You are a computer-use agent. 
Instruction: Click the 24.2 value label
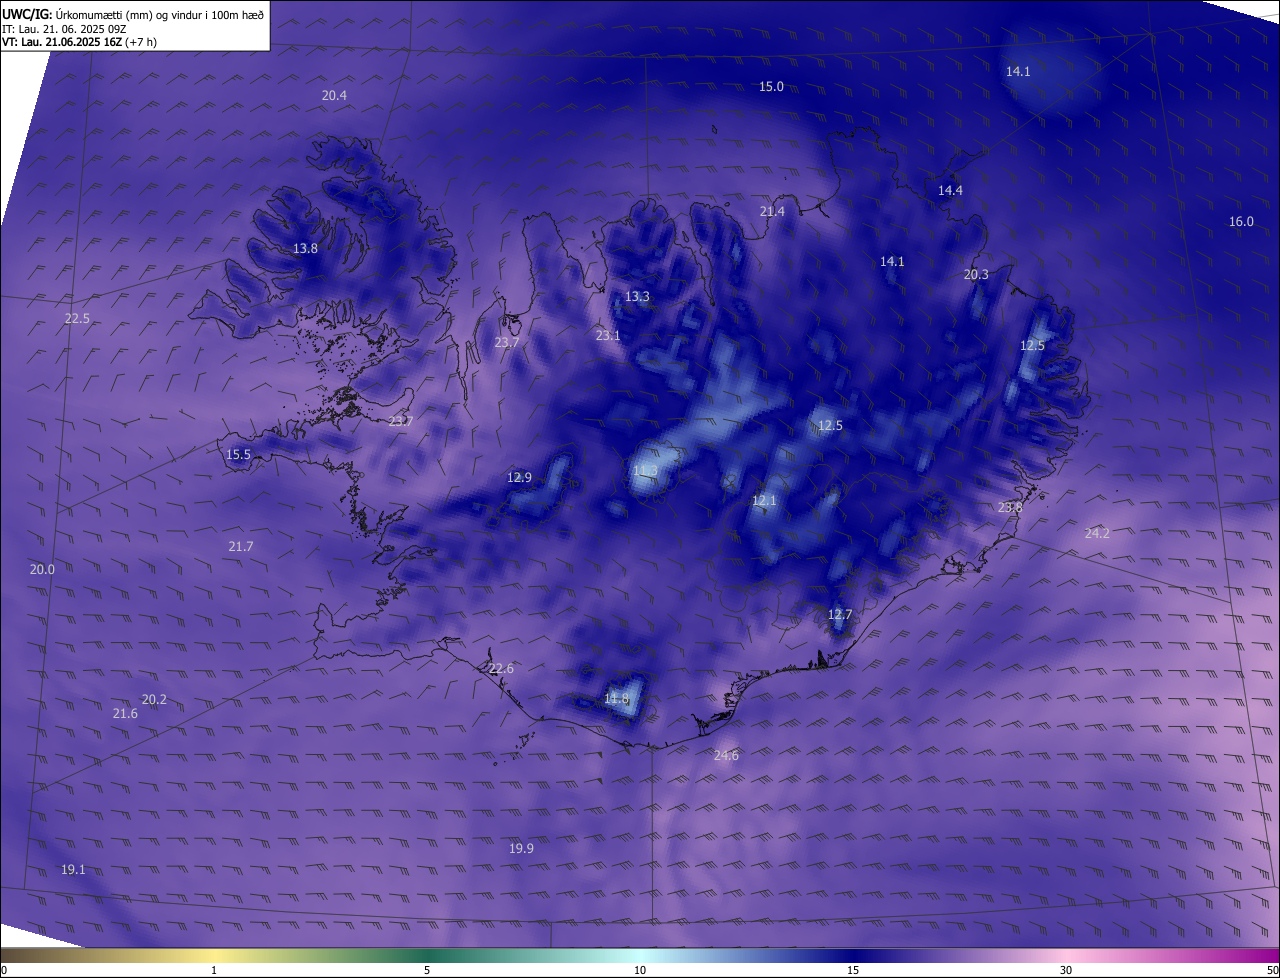tap(1097, 534)
